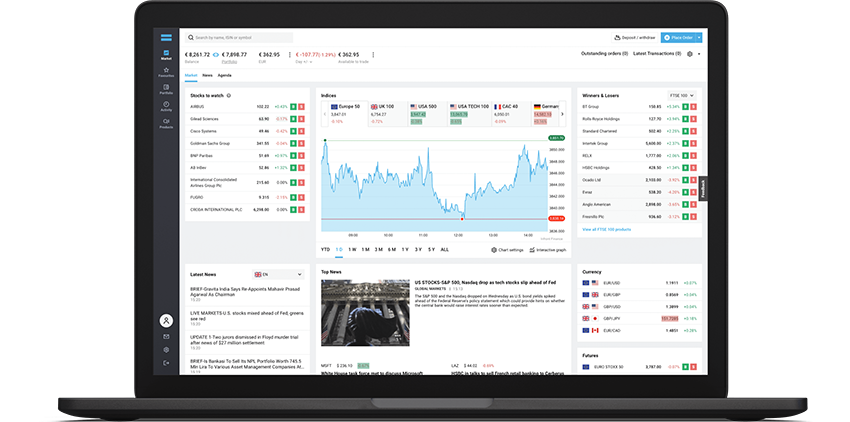Viewport: 850px width, 422px height.
Task: Open the Feedback side tab
Action: (703, 189)
